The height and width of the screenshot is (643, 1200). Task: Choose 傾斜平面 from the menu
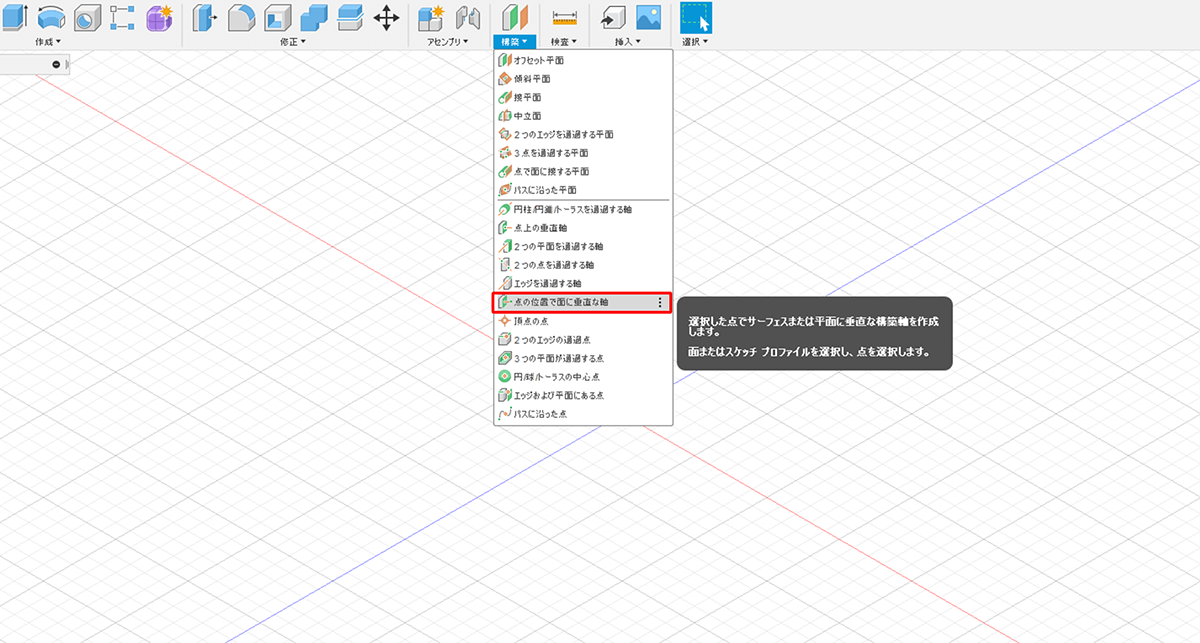[x=583, y=79]
